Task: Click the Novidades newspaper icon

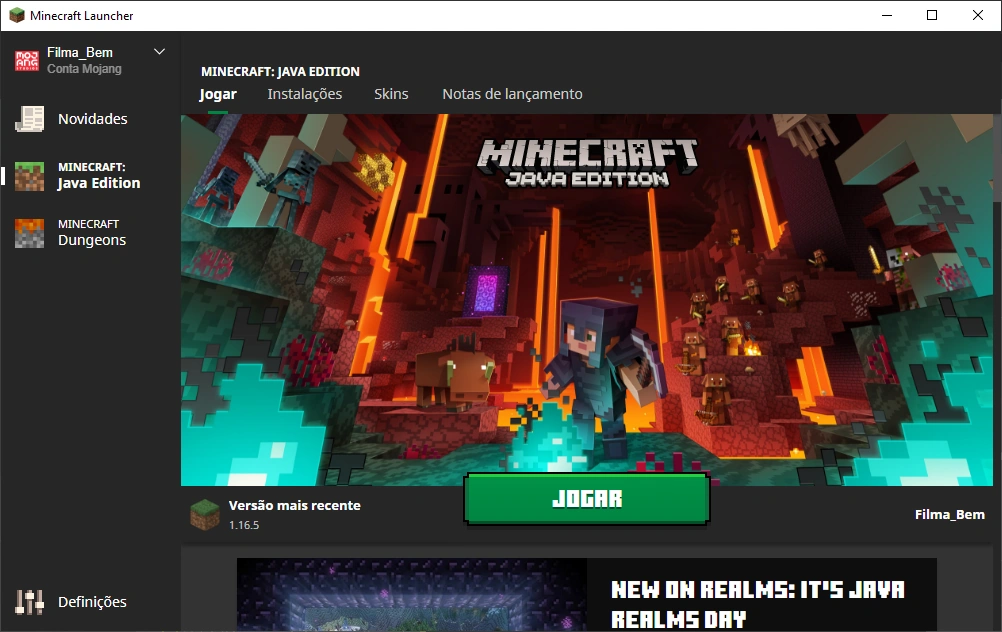Action: coord(29,119)
